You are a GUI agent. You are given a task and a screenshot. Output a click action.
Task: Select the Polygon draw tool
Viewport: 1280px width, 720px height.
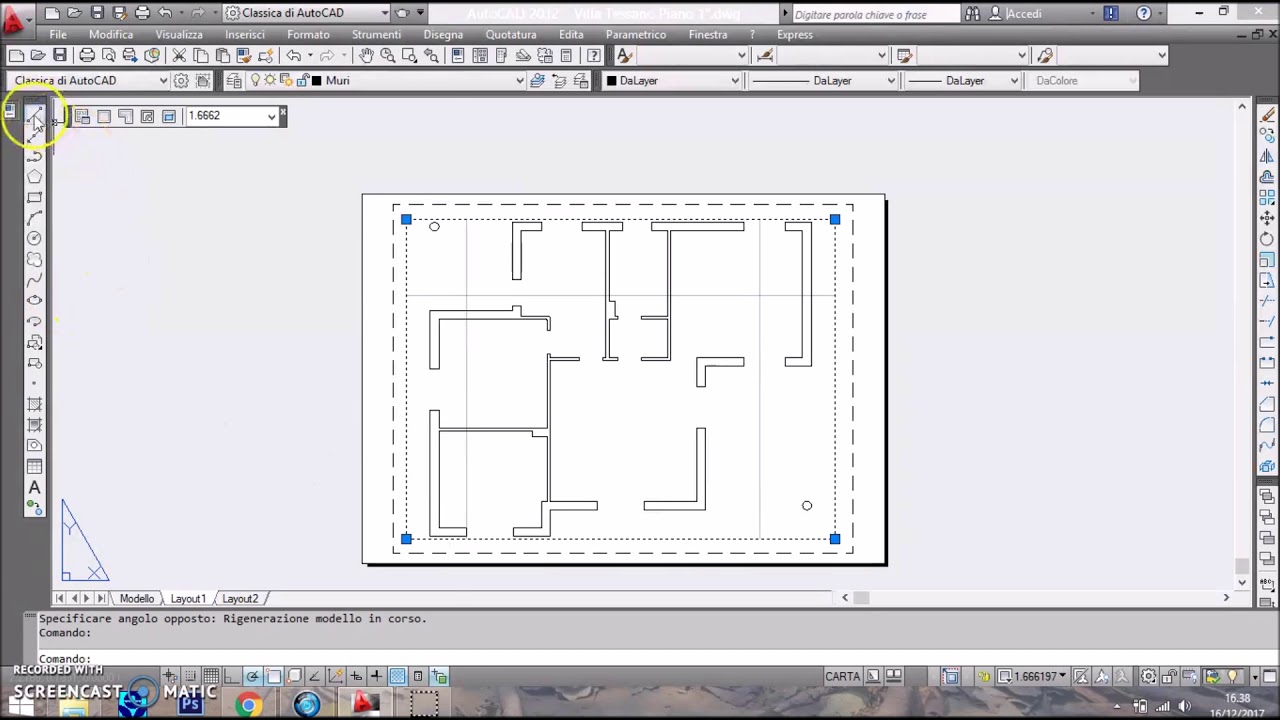pos(34,177)
